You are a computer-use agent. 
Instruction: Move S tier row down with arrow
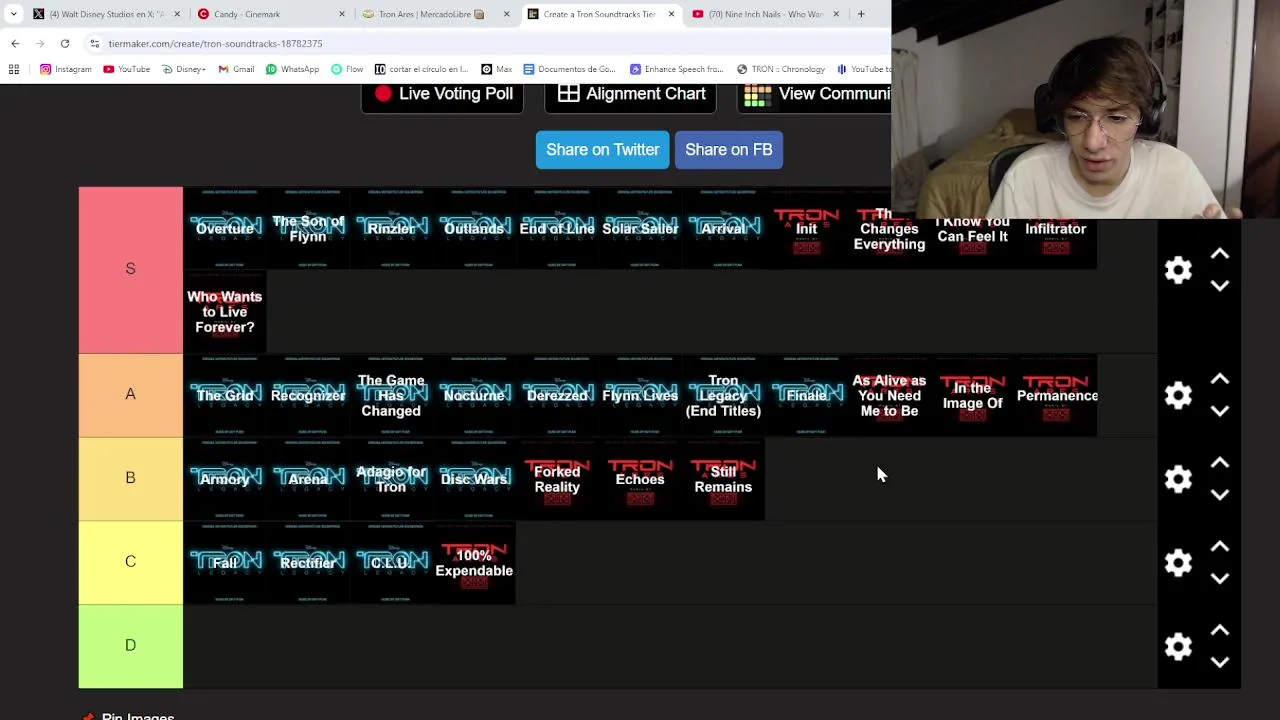point(1220,286)
